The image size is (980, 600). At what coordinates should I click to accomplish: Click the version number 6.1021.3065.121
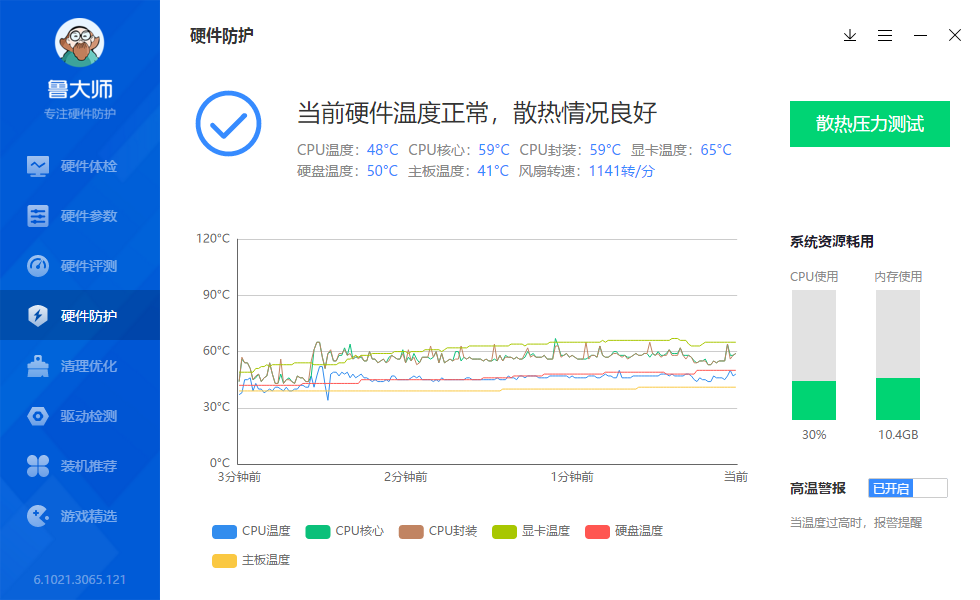pos(80,580)
